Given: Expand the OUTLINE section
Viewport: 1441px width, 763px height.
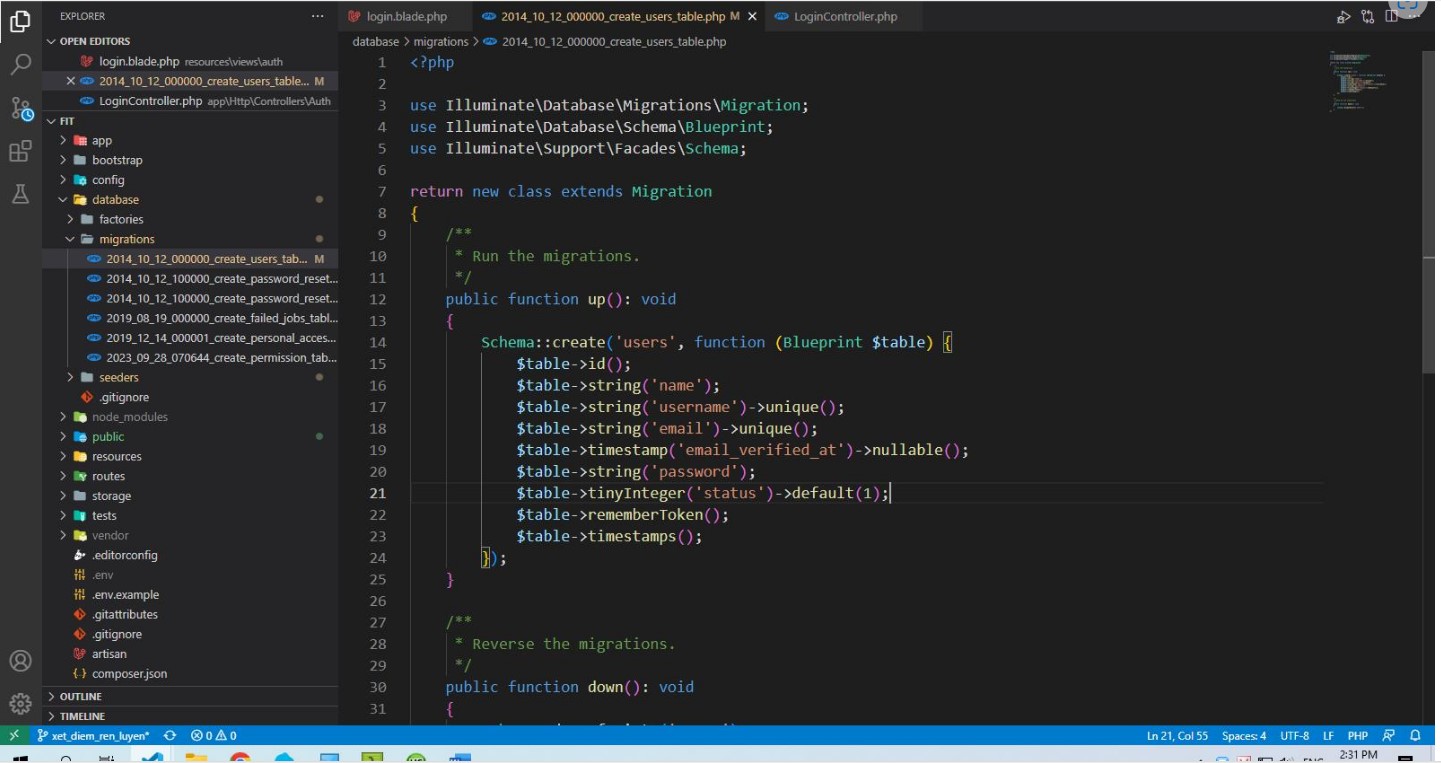Looking at the screenshot, I should [80, 697].
